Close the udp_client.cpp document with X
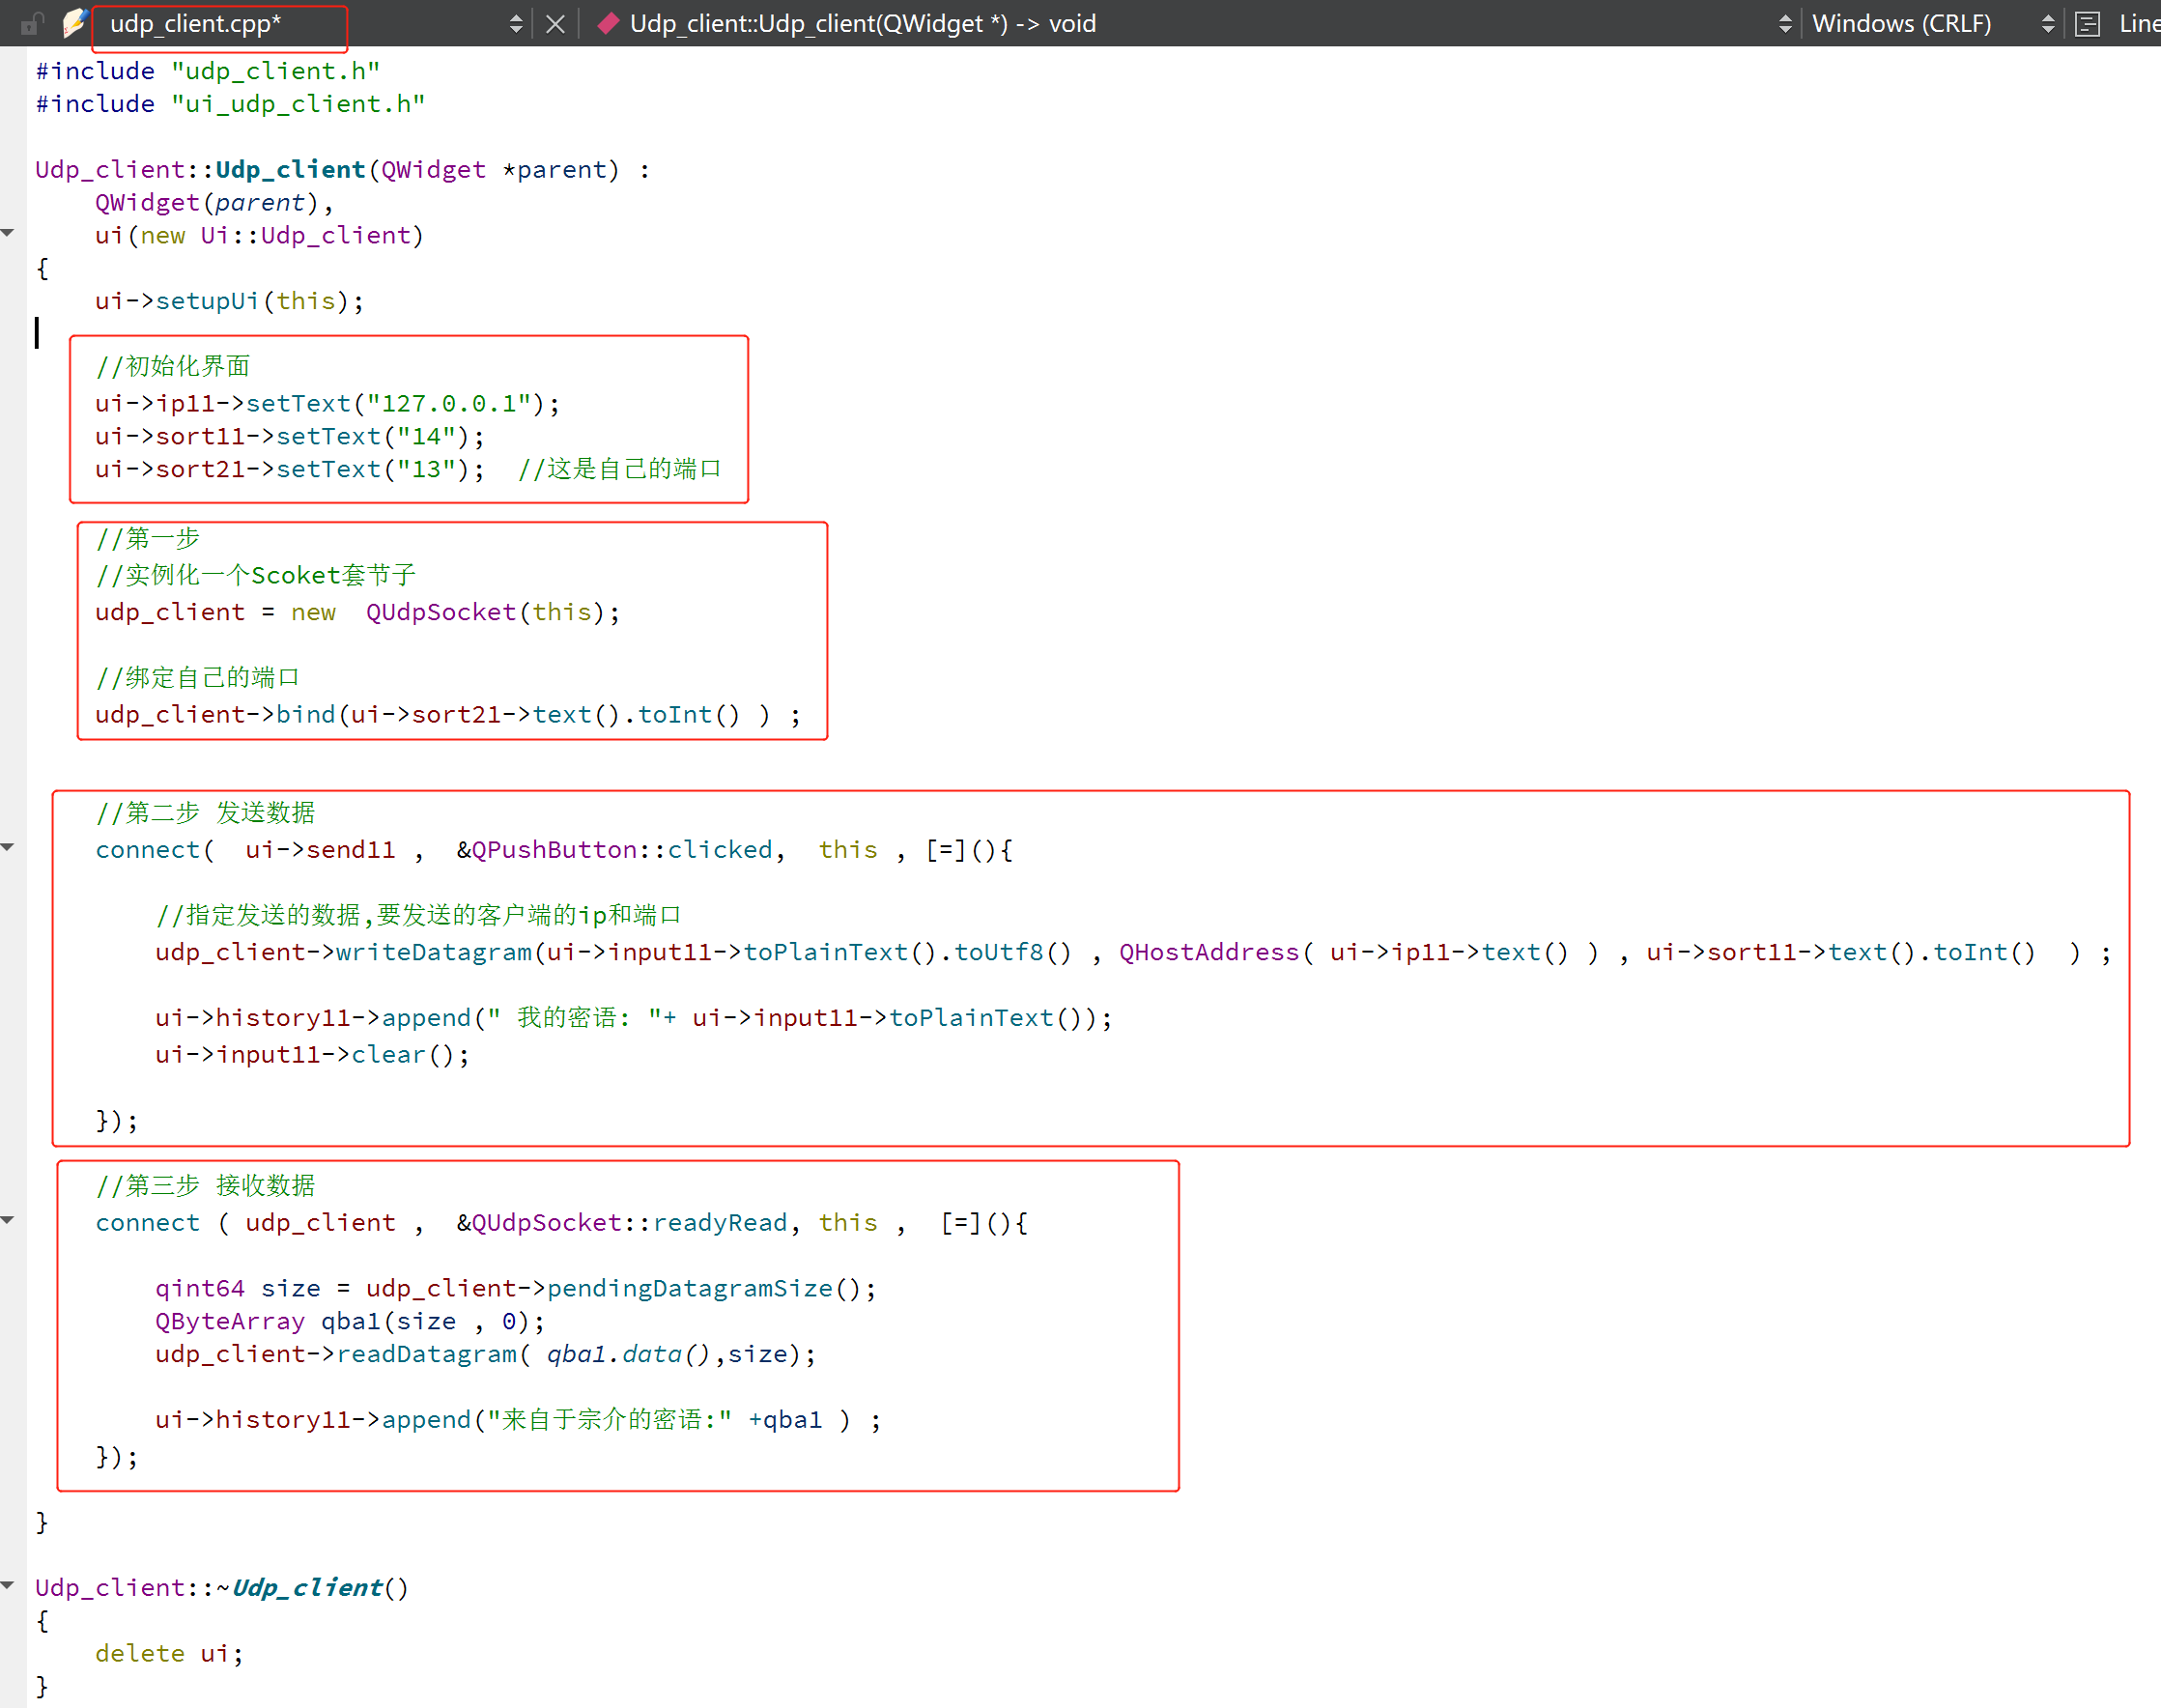The width and height of the screenshot is (2161, 1708). pyautogui.click(x=556, y=23)
